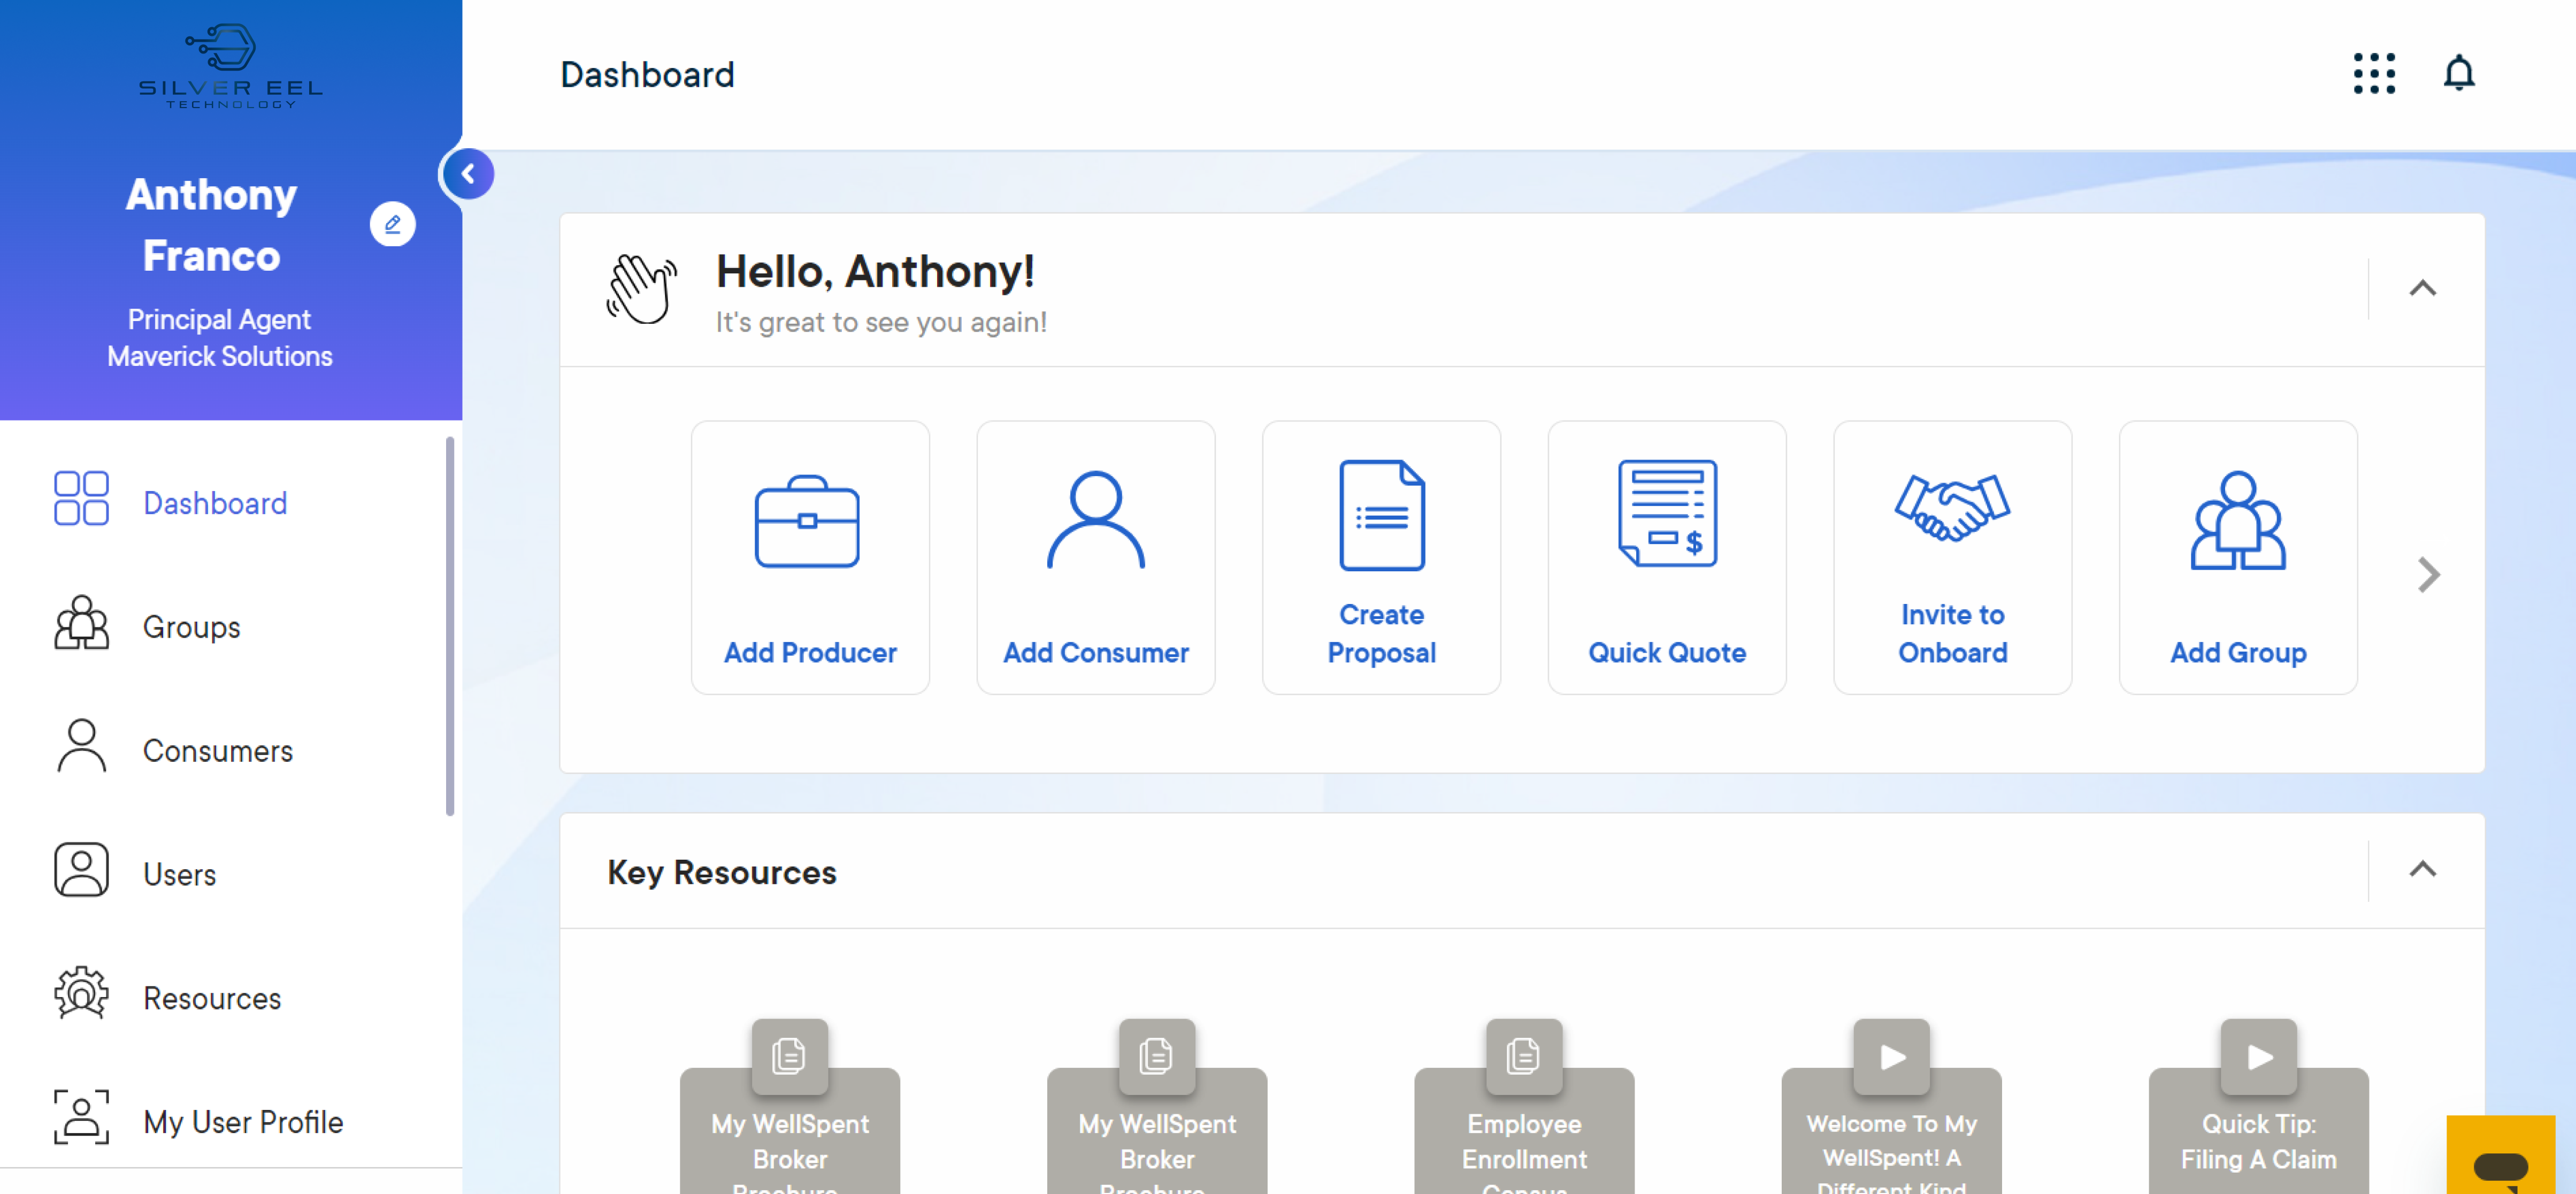
Task: Click the Add Consumer person icon
Action: pyautogui.click(x=1096, y=520)
